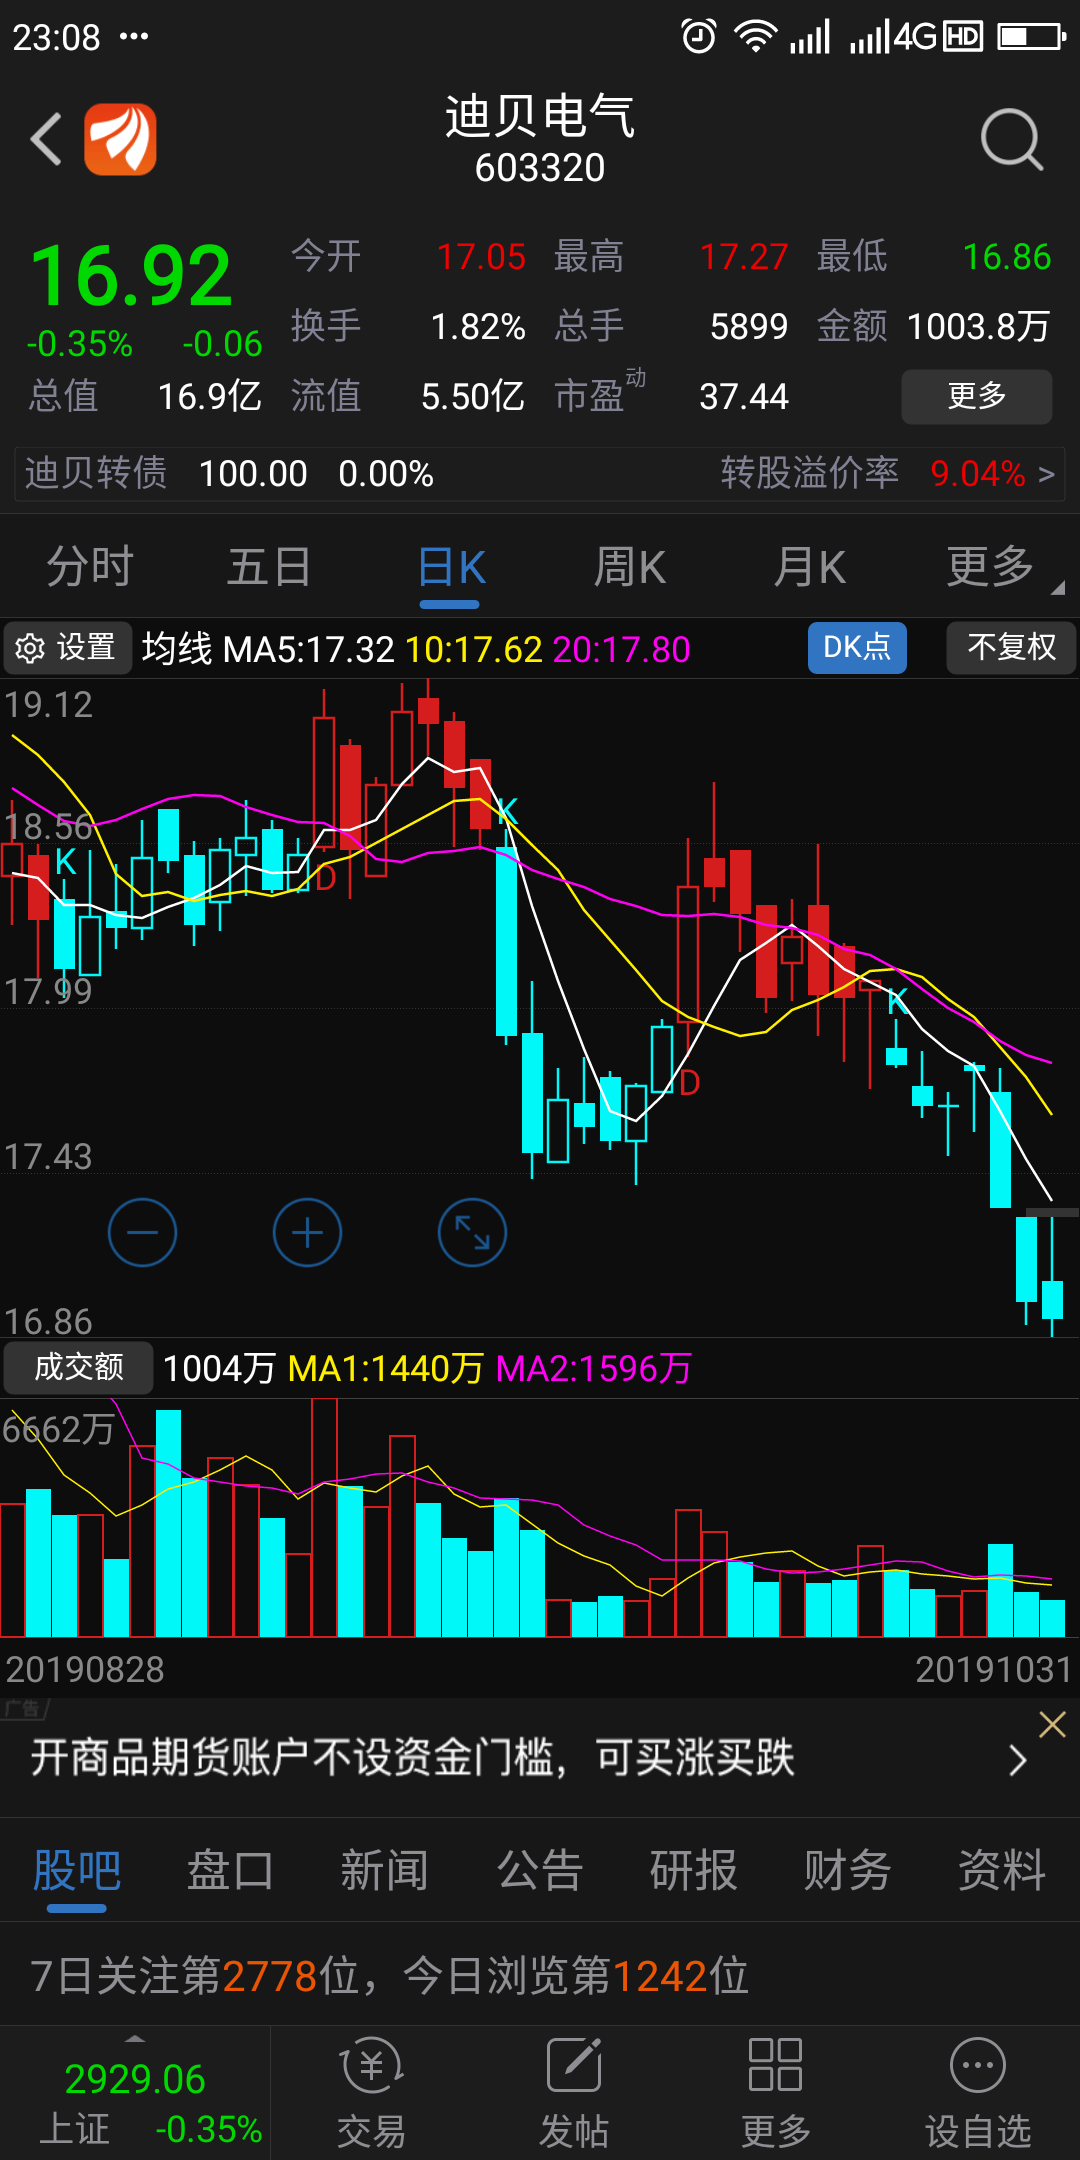Open the 财务 tab
1080x2160 pixels.
(x=847, y=1871)
